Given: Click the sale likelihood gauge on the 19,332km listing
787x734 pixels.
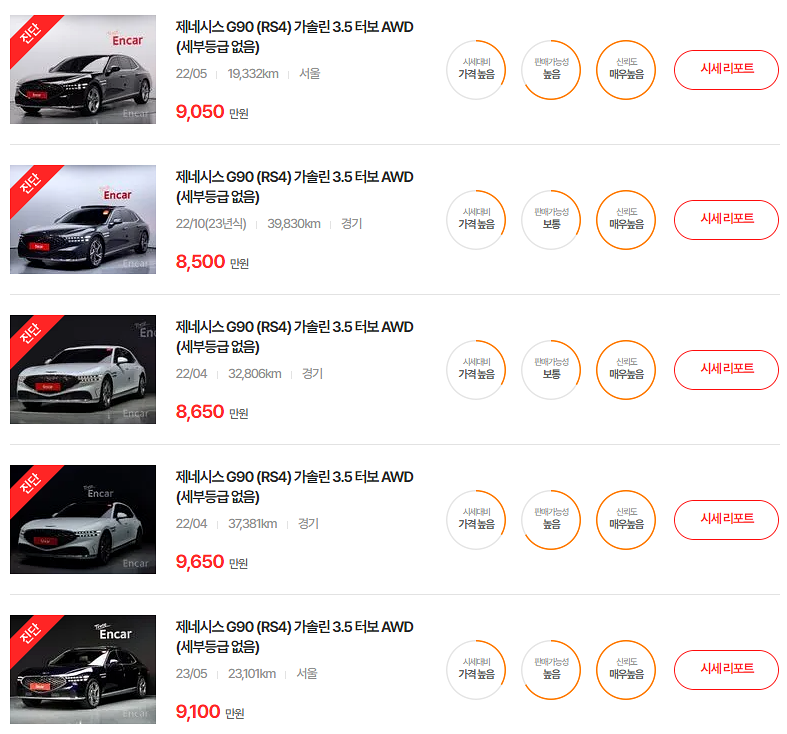Looking at the screenshot, I should coord(551,70).
